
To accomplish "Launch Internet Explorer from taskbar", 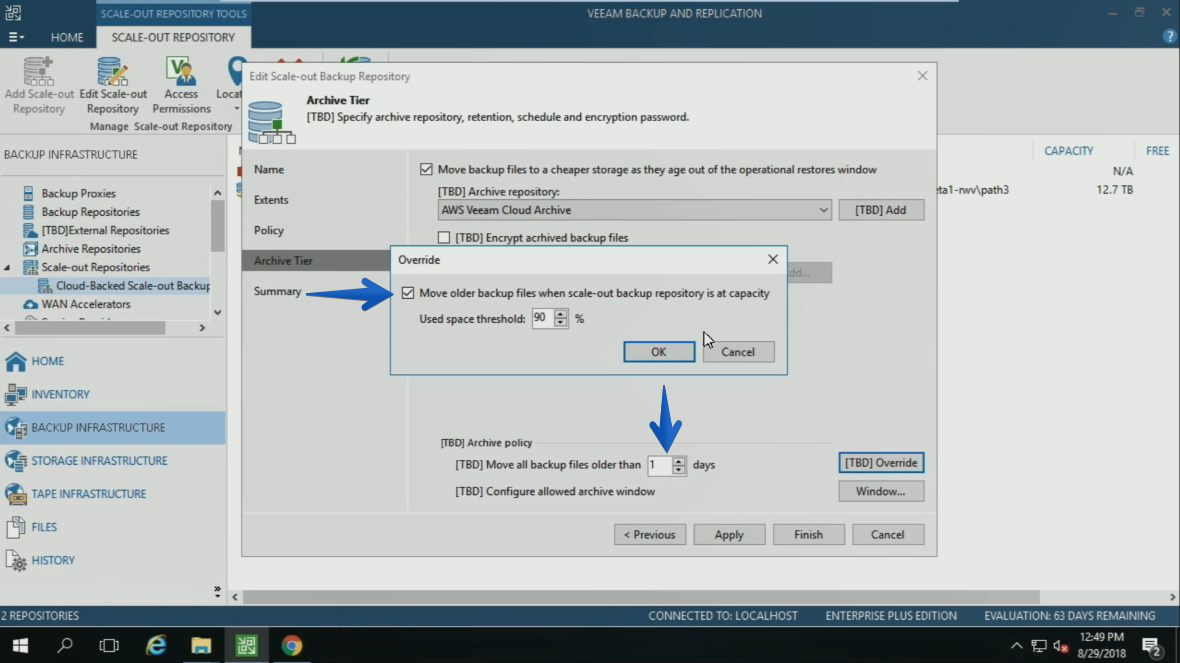I will pyautogui.click(x=156, y=646).
